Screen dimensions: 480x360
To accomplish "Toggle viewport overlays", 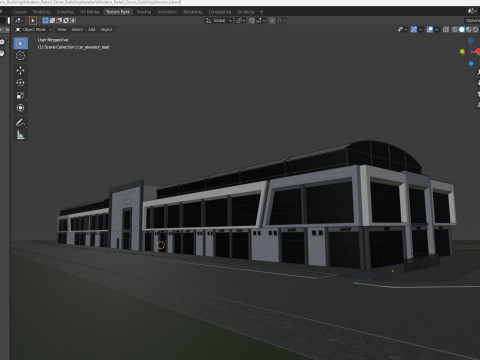I will coord(430,30).
